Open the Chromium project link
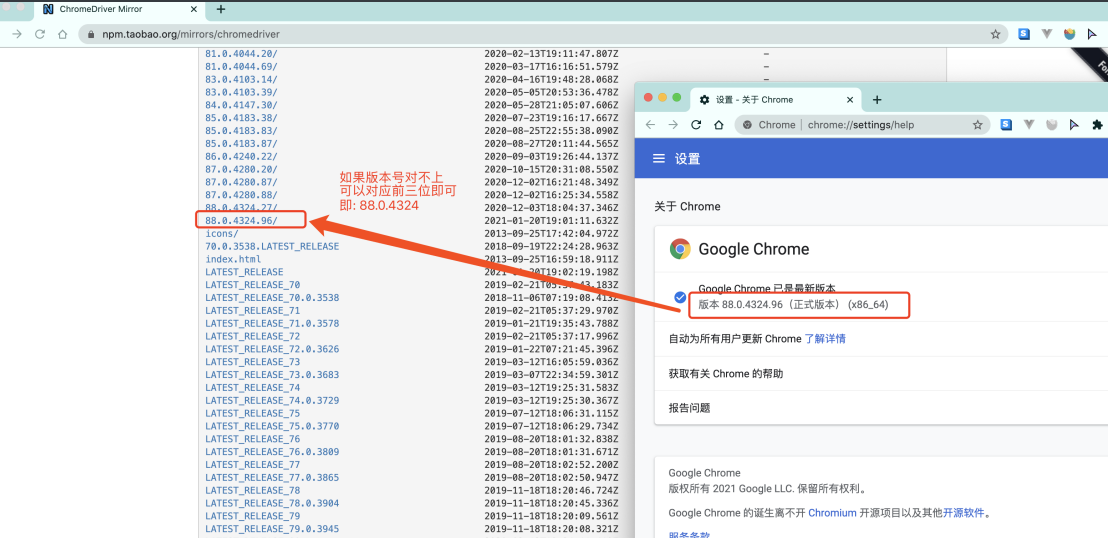 (832, 513)
